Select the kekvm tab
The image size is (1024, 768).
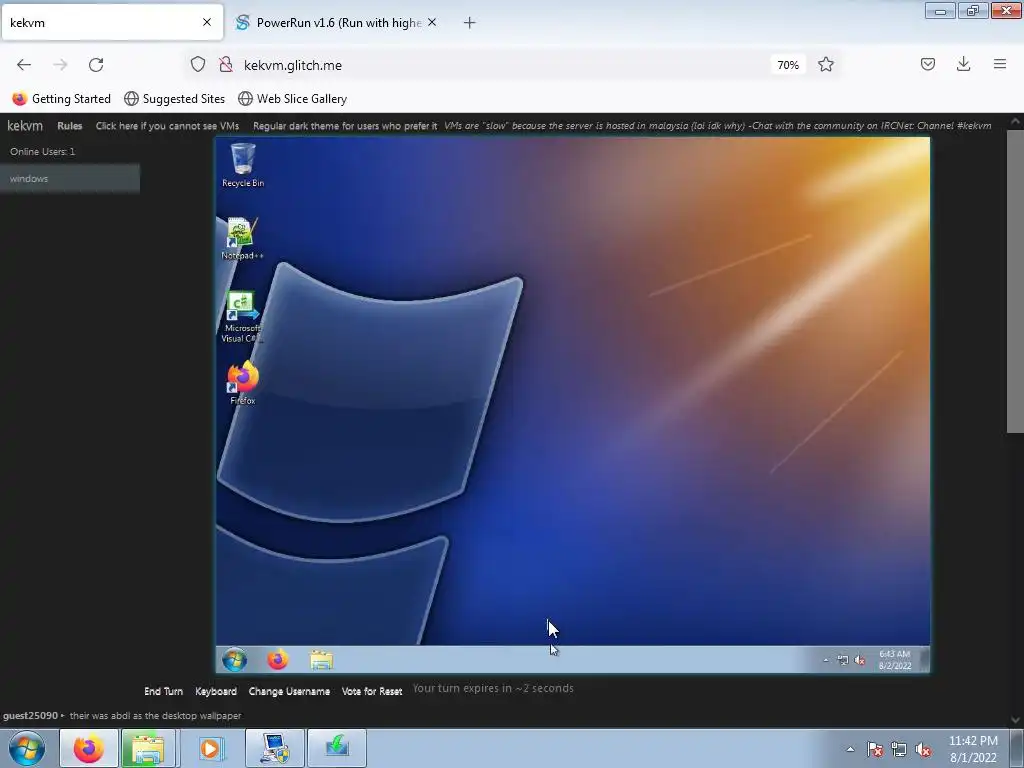tap(112, 23)
